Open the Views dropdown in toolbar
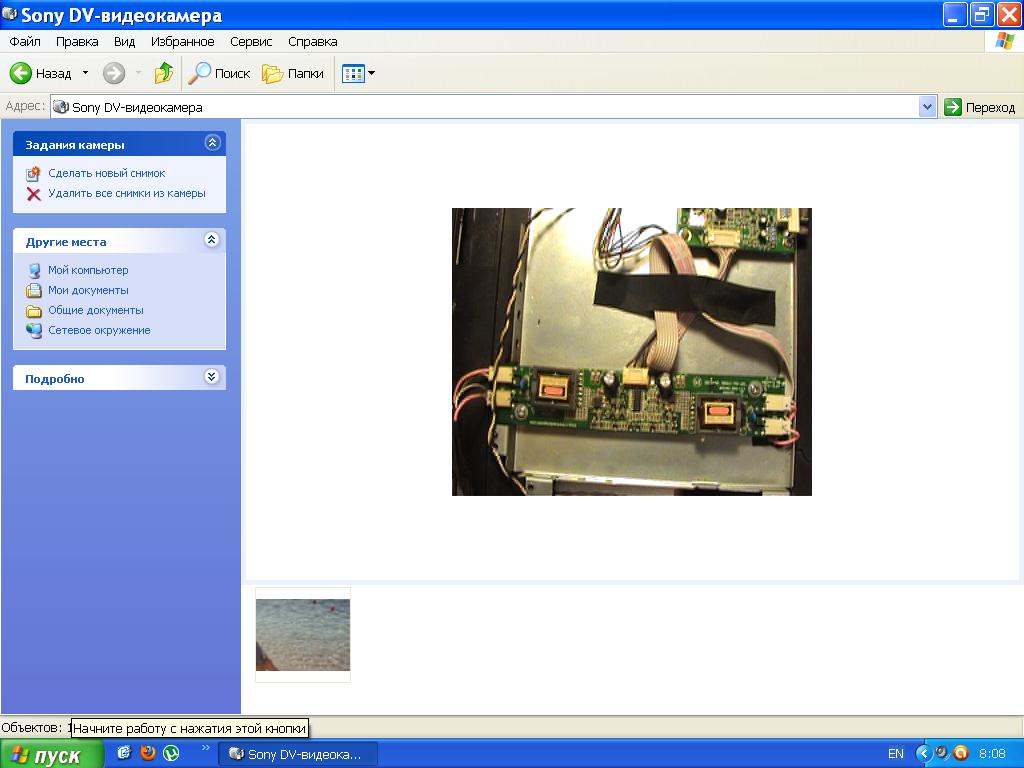Image resolution: width=1024 pixels, height=768 pixels. (x=358, y=73)
